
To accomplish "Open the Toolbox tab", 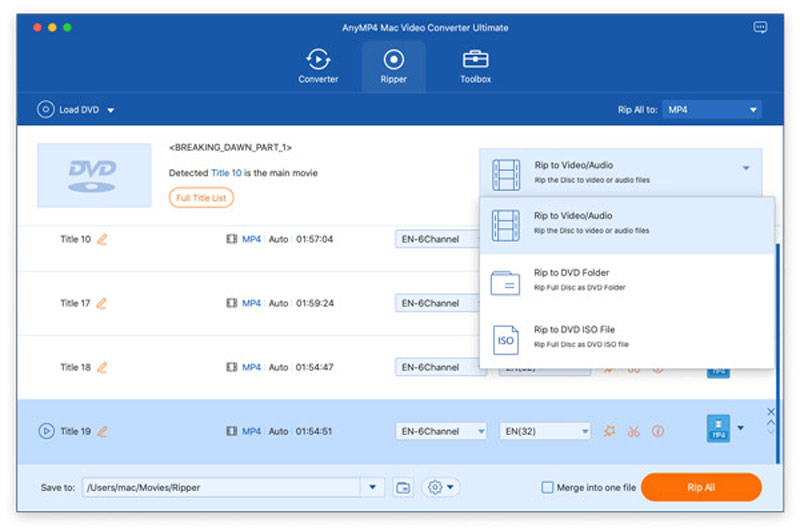I will point(475,66).
